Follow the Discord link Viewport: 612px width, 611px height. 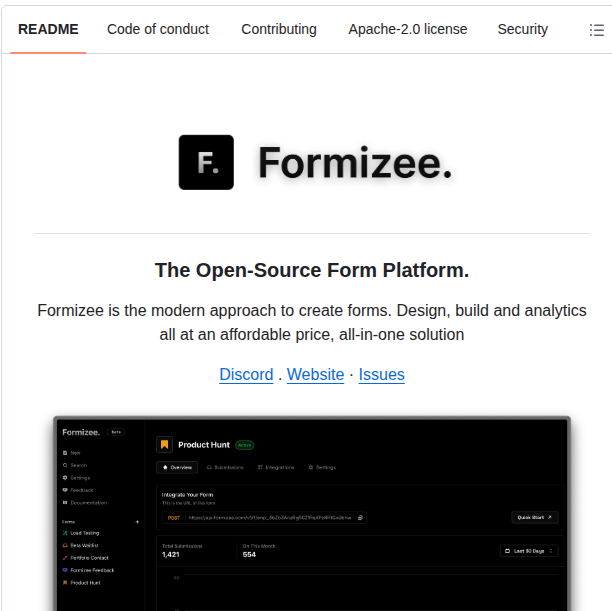pyautogui.click(x=246, y=374)
